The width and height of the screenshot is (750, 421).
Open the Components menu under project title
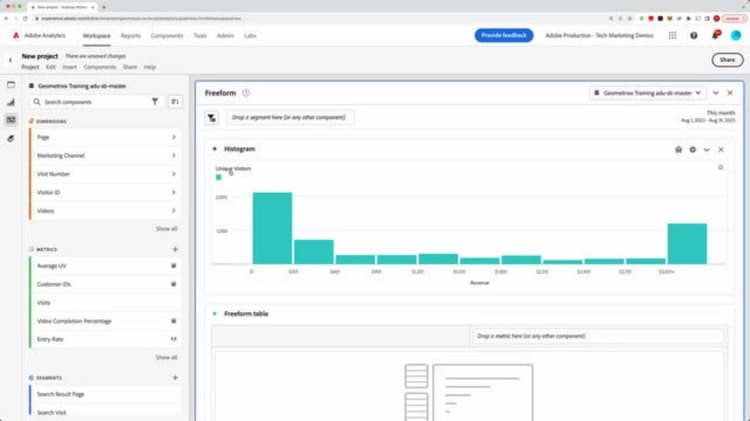tap(100, 67)
